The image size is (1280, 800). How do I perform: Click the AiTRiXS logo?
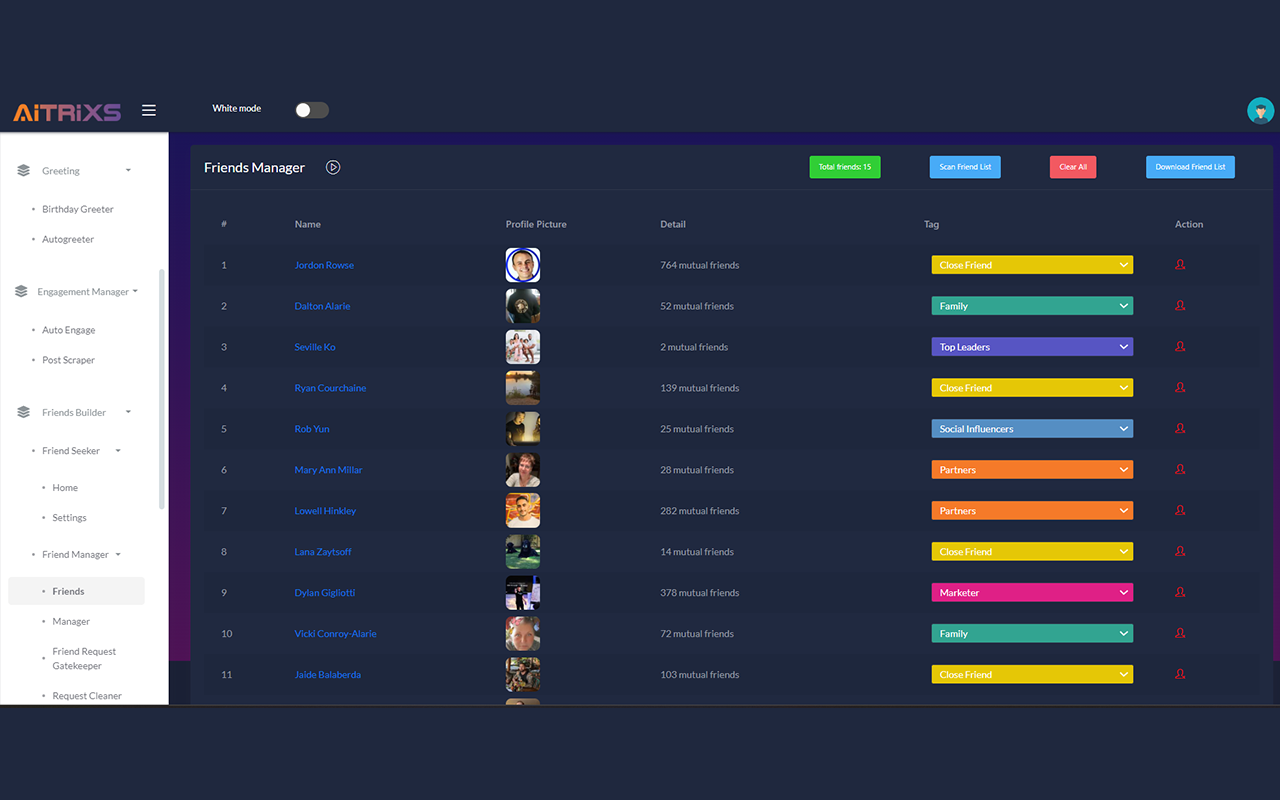pos(67,112)
